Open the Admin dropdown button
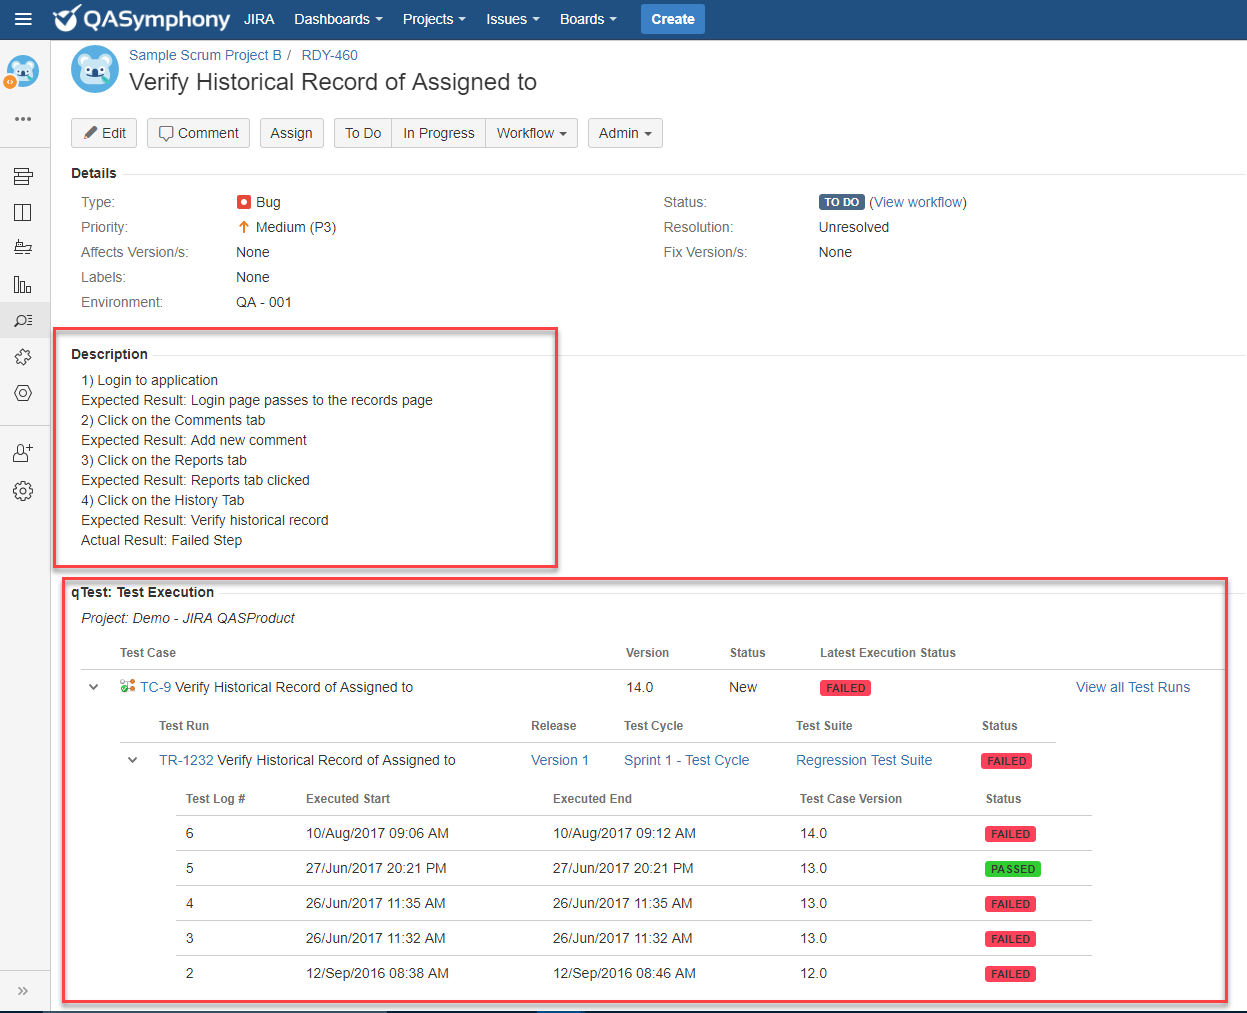Image resolution: width=1247 pixels, height=1013 pixels. pos(625,133)
